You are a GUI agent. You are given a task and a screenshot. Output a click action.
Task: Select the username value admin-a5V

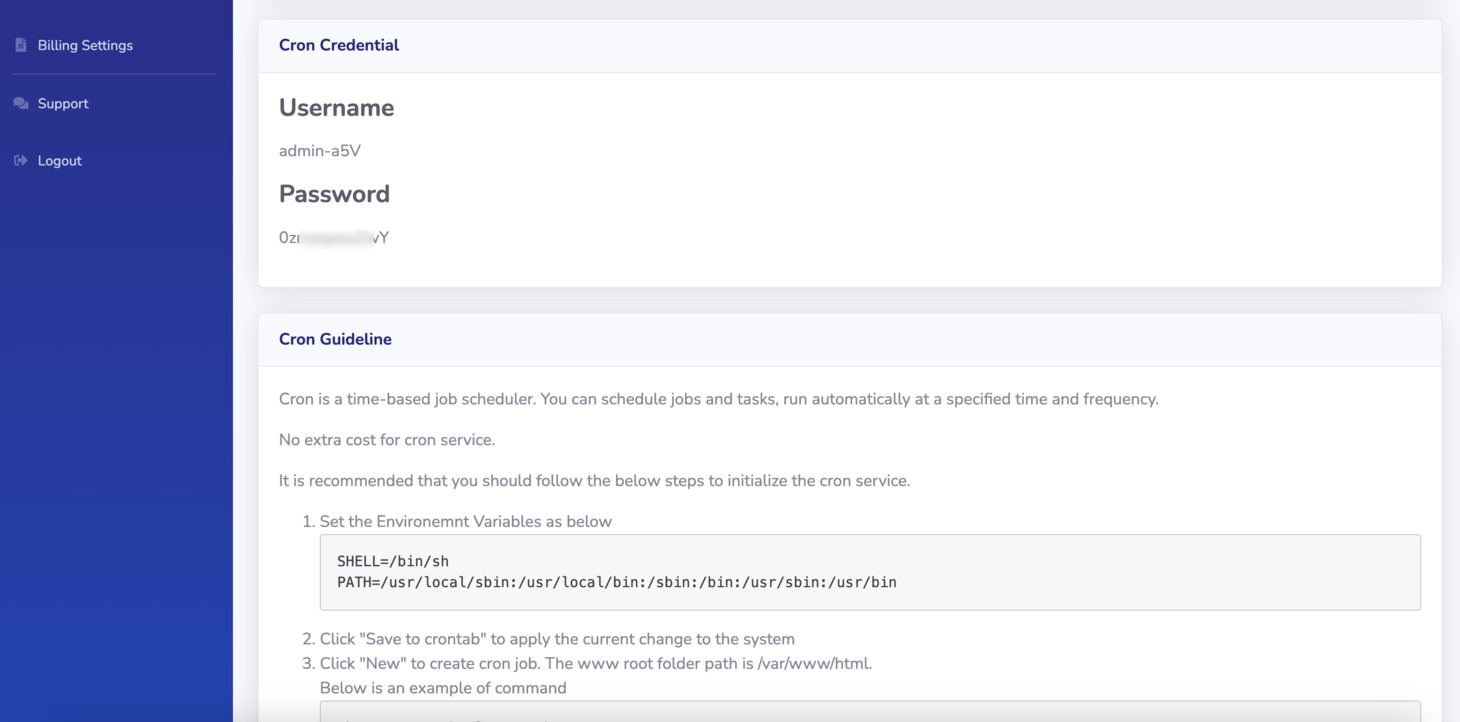[x=320, y=151]
